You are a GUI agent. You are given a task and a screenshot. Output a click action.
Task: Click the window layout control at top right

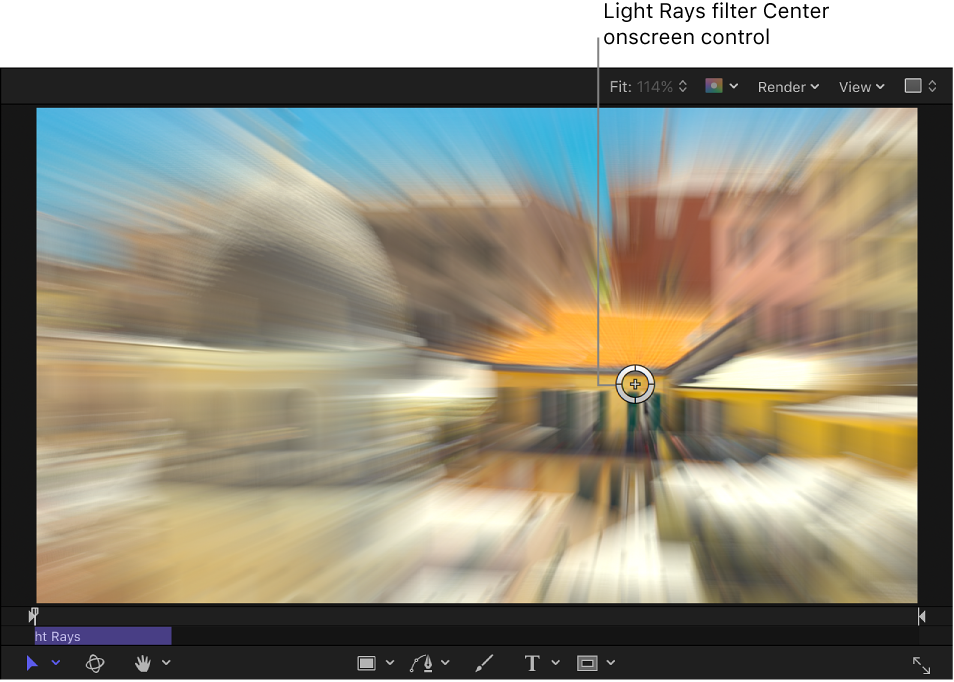click(x=919, y=86)
